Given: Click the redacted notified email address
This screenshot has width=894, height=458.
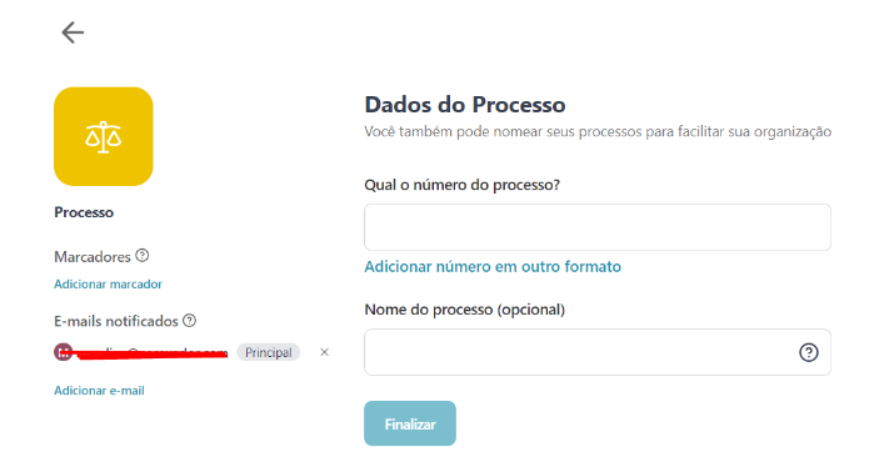Looking at the screenshot, I should [151, 353].
